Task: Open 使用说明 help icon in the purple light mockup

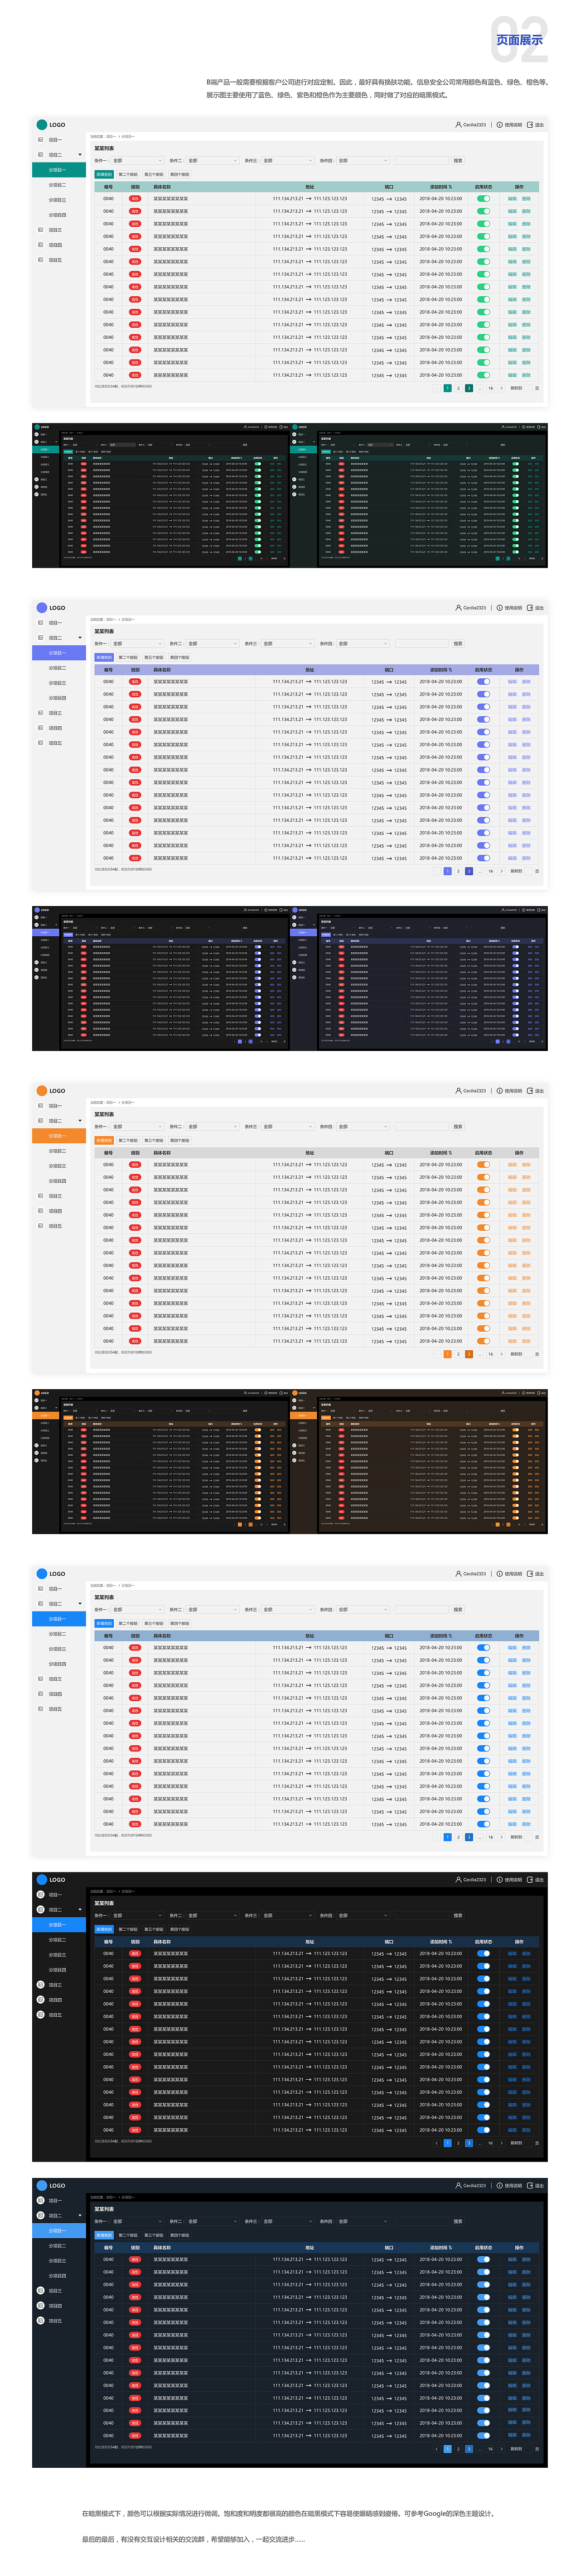Action: tap(499, 608)
